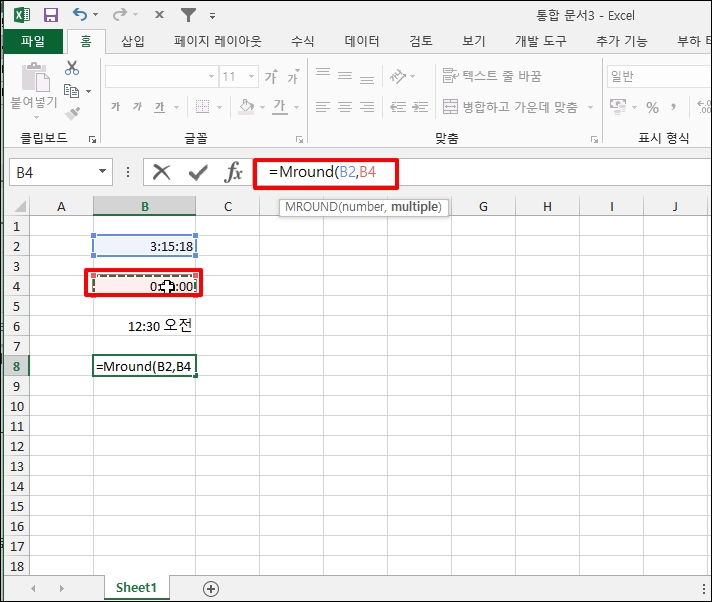Screen dimensions: 712x602
Task: Open the font group dialog launcher
Action: [x=299, y=140]
